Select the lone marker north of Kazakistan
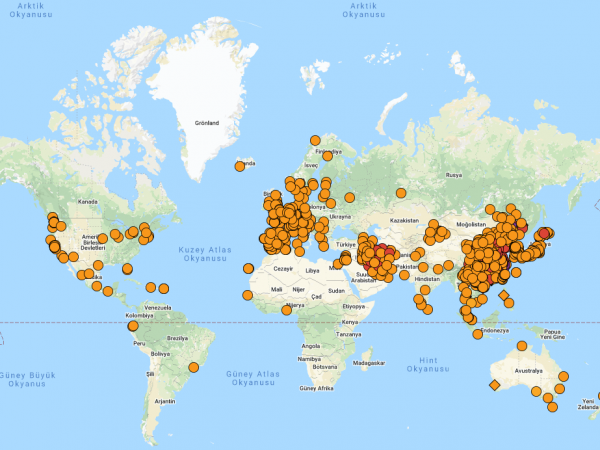 (401, 193)
